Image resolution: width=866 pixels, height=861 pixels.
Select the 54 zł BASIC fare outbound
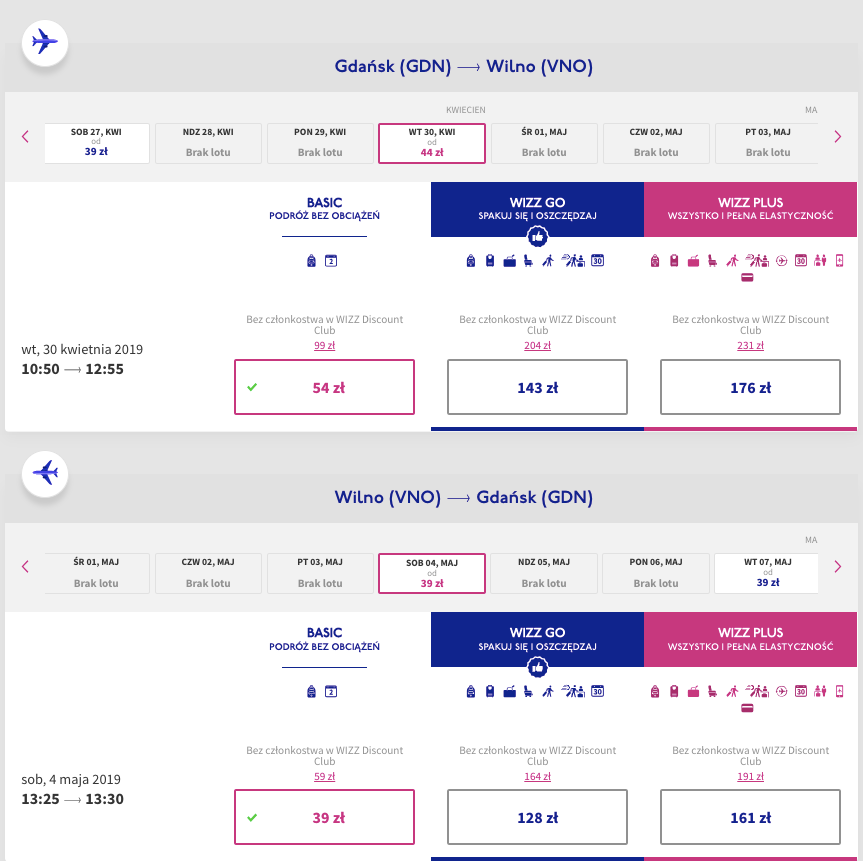324,388
